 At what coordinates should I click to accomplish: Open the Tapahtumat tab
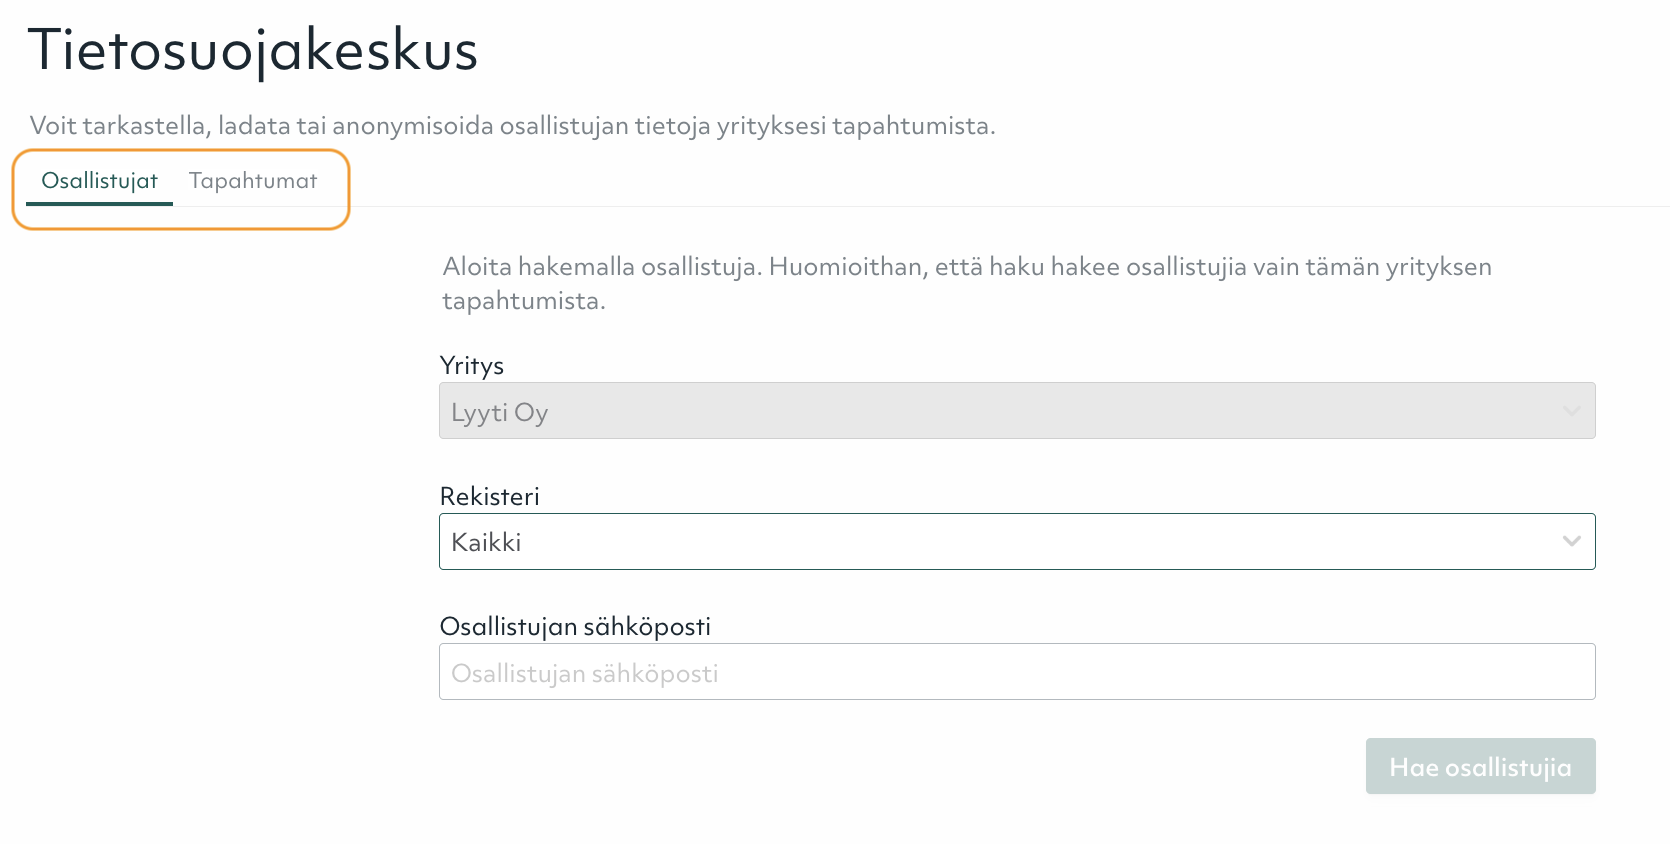point(253,181)
